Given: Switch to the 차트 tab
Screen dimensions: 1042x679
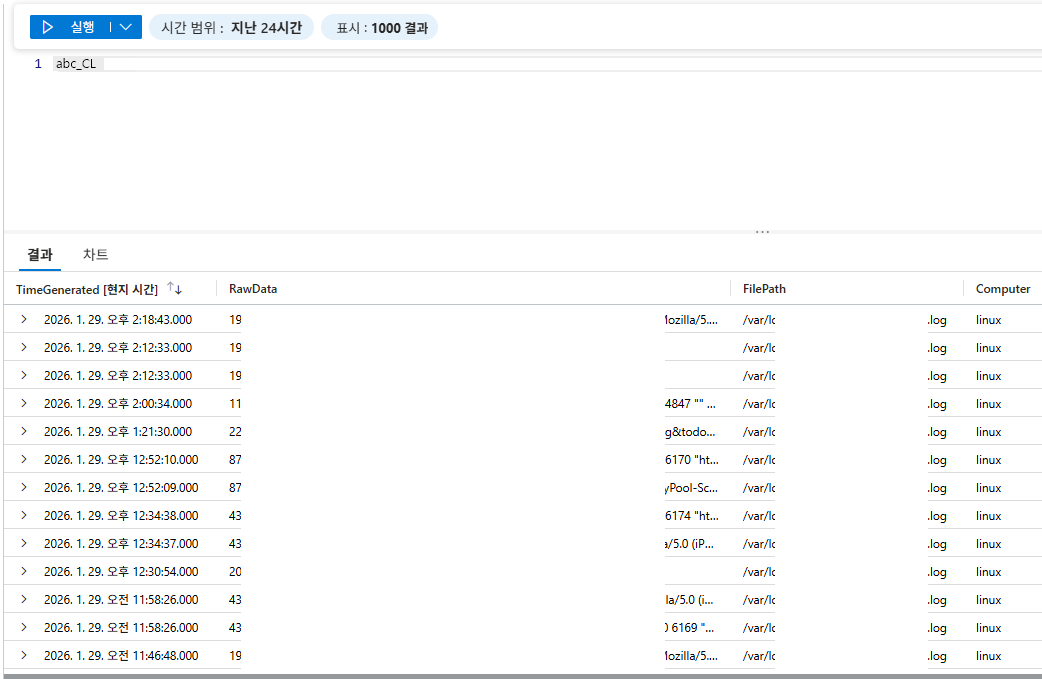Looking at the screenshot, I should (x=95, y=254).
